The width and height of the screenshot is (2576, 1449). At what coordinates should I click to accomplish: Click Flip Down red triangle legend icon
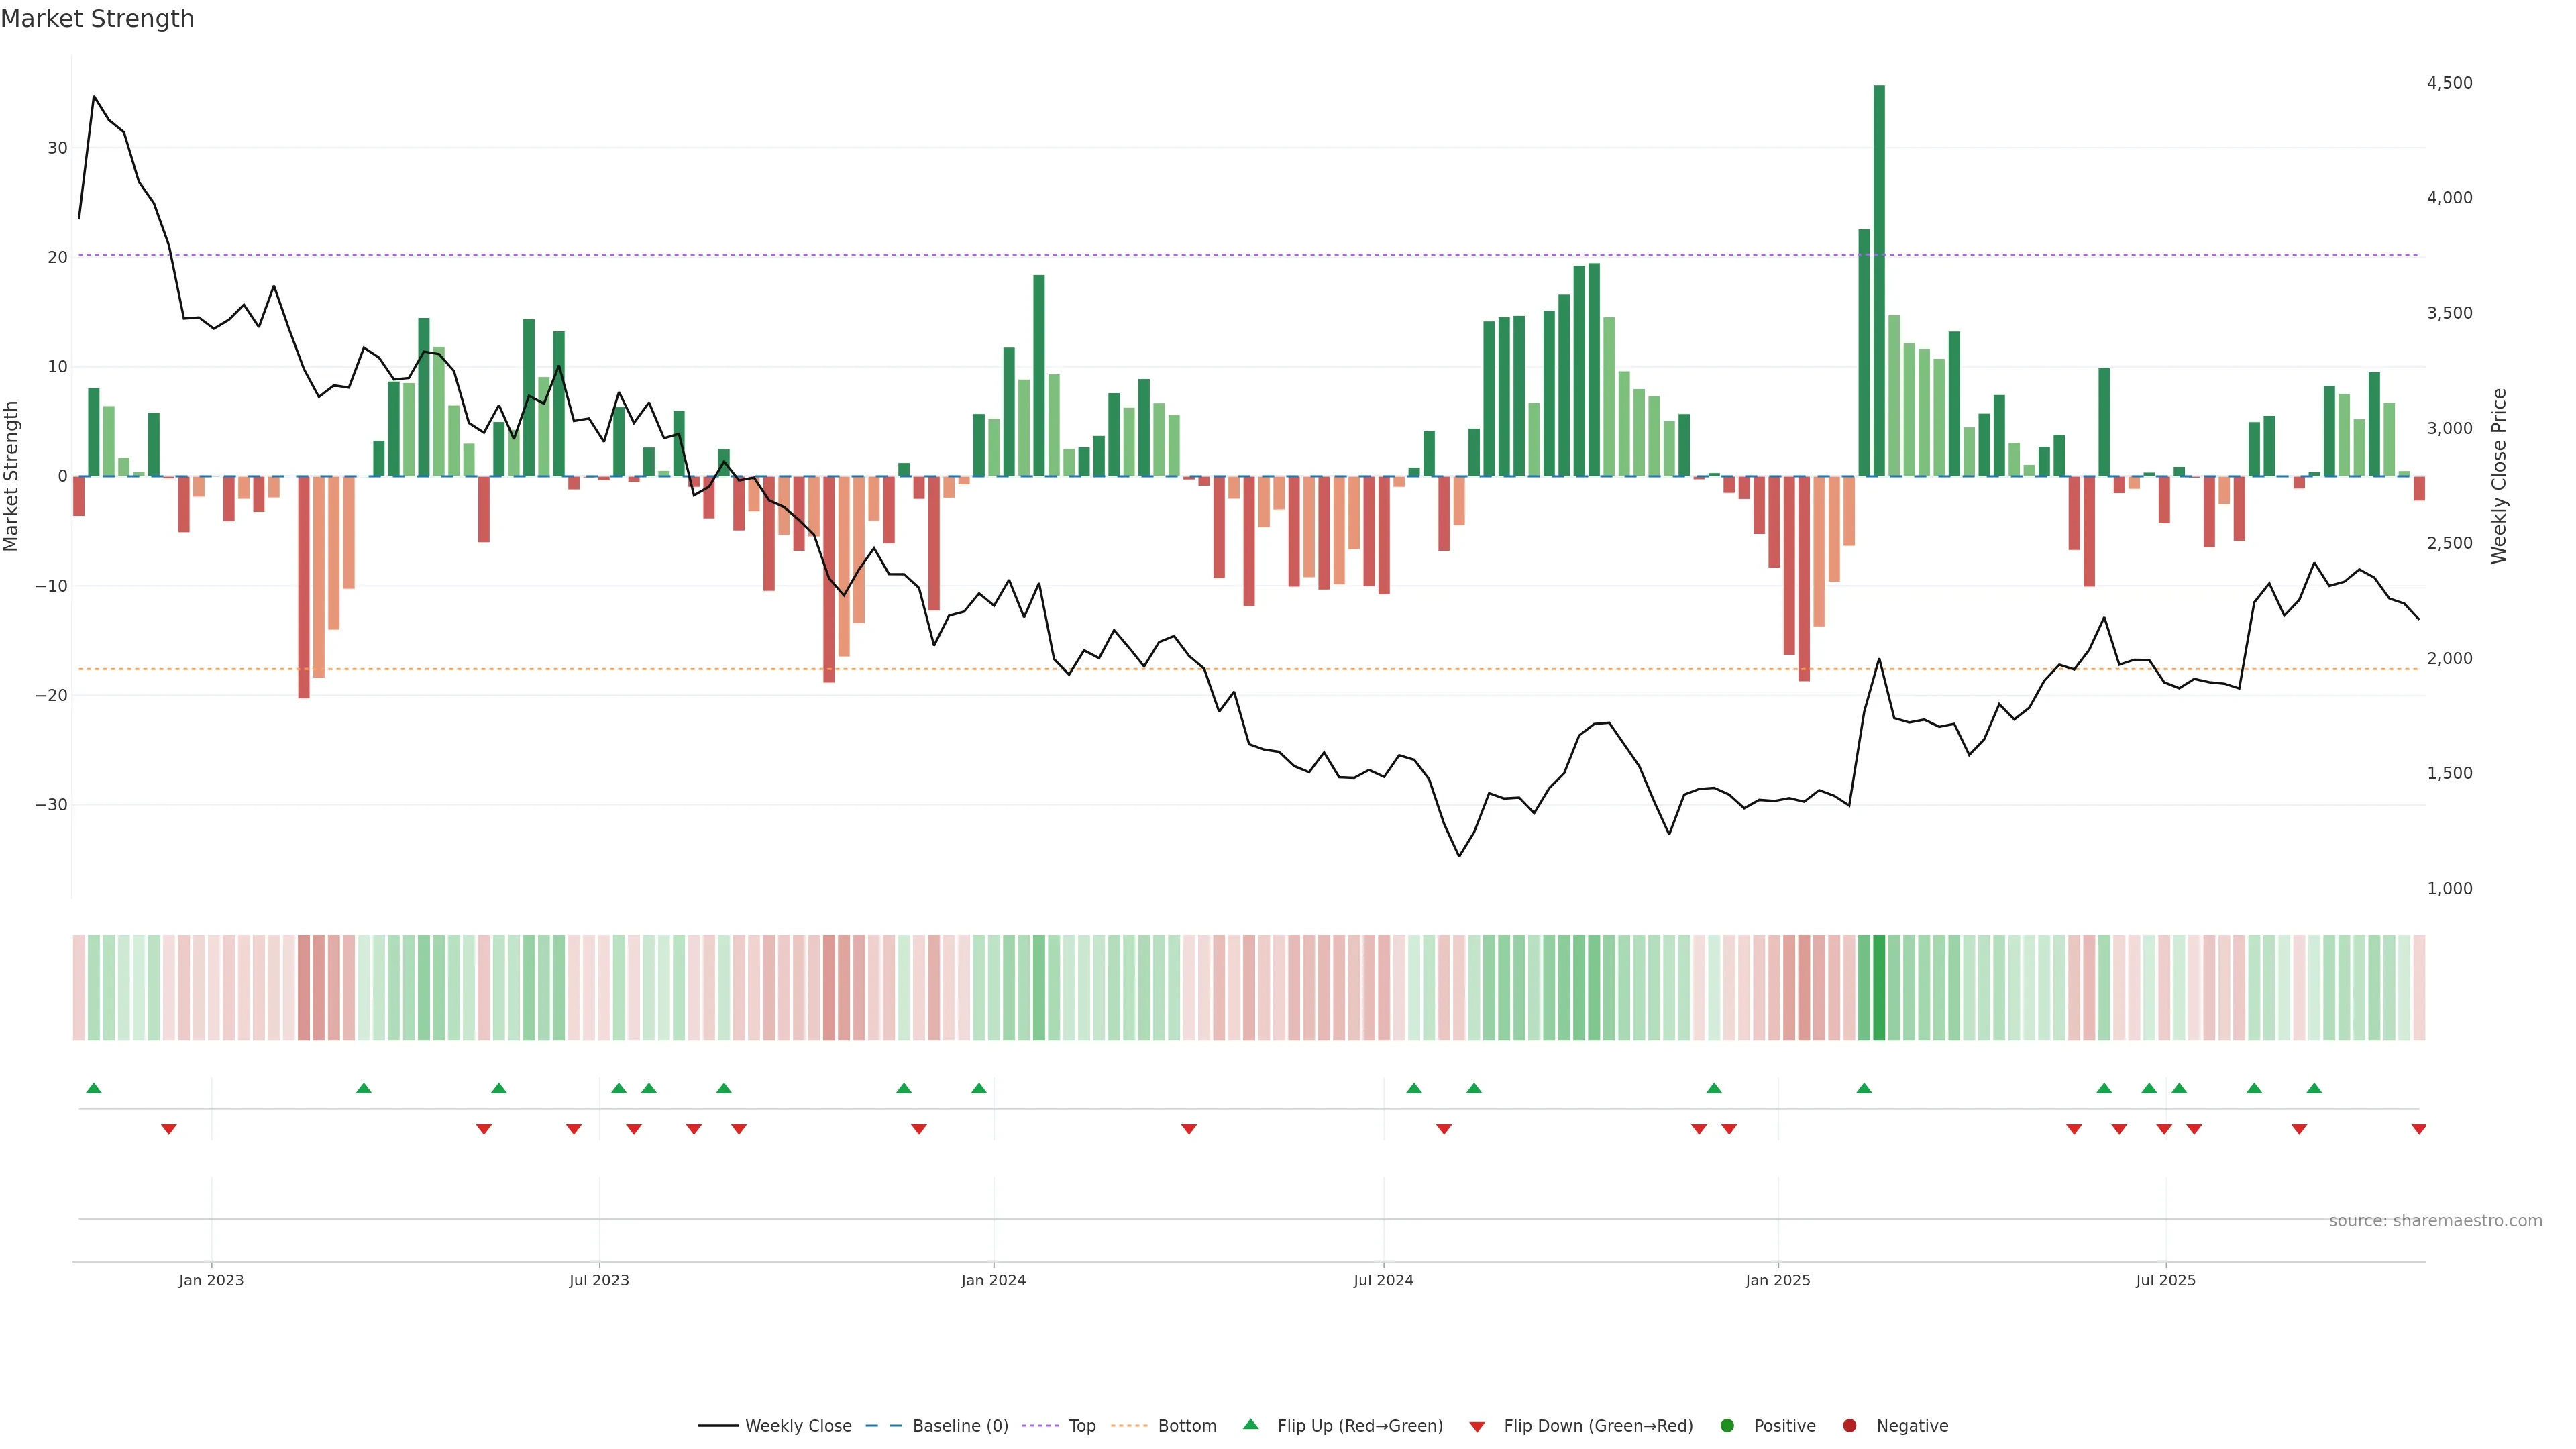(1477, 1427)
